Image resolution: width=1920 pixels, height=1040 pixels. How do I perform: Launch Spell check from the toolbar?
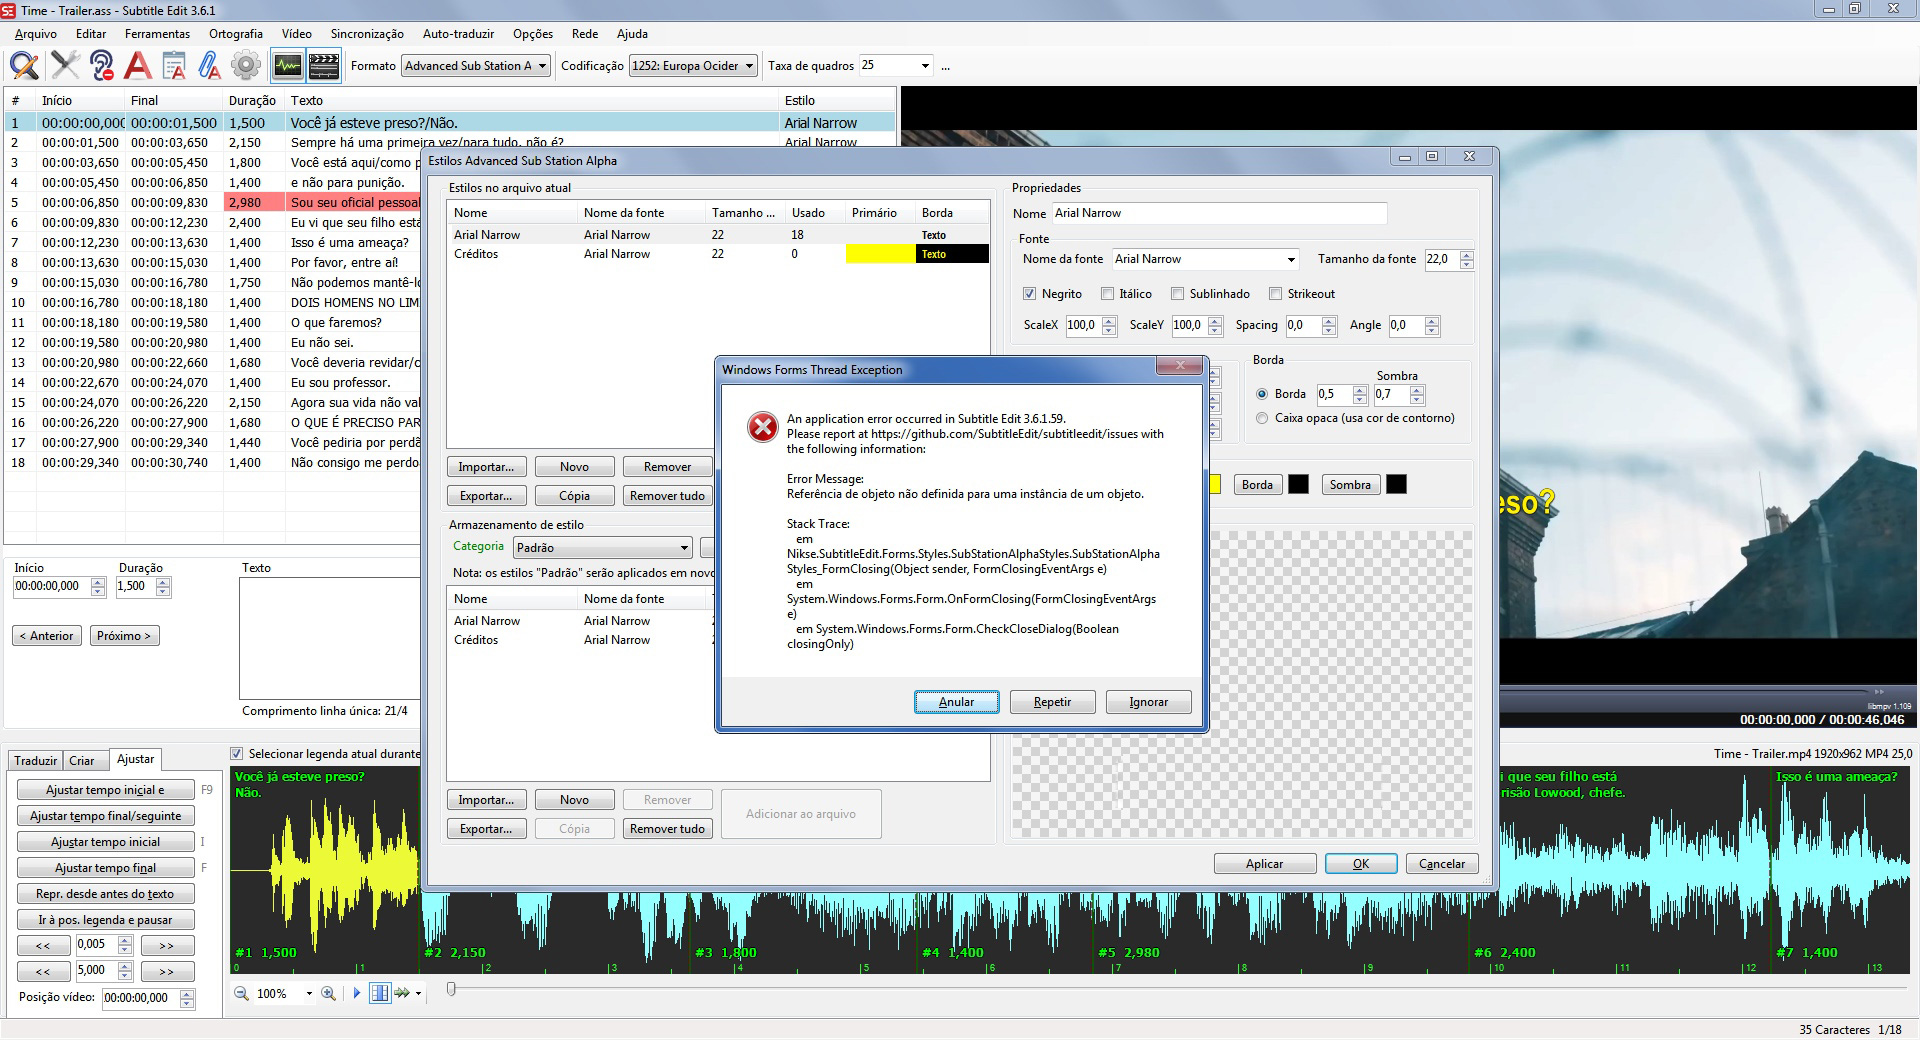click(x=138, y=65)
